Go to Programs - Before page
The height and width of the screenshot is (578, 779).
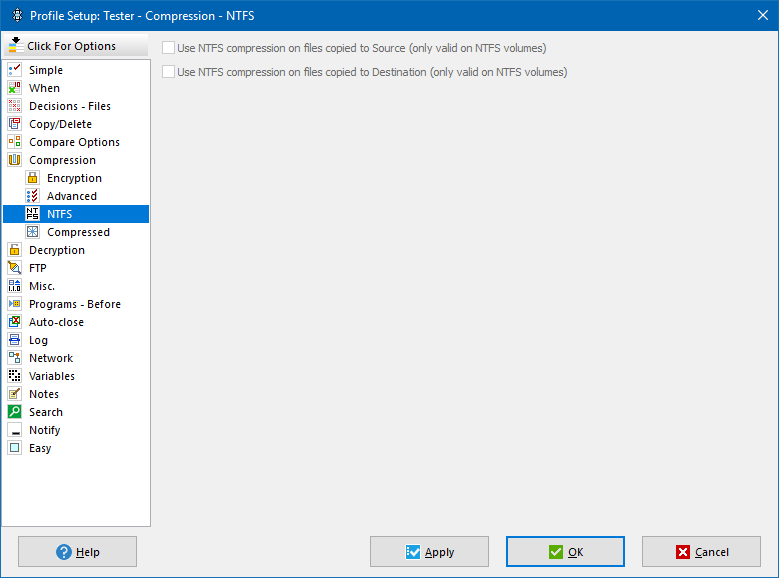[x=74, y=304]
